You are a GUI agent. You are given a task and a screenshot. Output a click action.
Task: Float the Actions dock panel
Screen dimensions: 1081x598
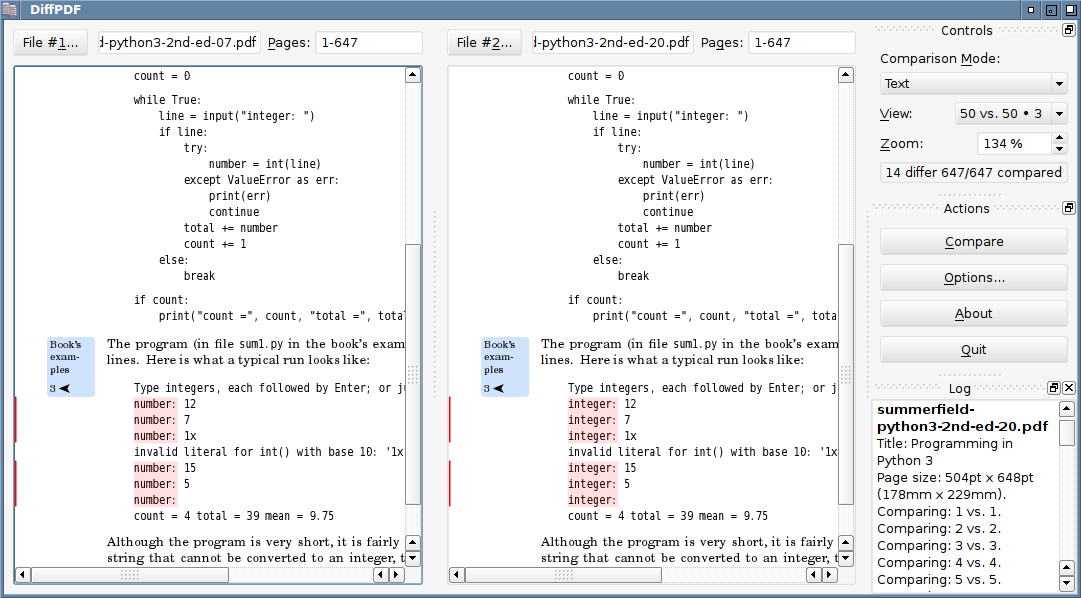click(1068, 208)
